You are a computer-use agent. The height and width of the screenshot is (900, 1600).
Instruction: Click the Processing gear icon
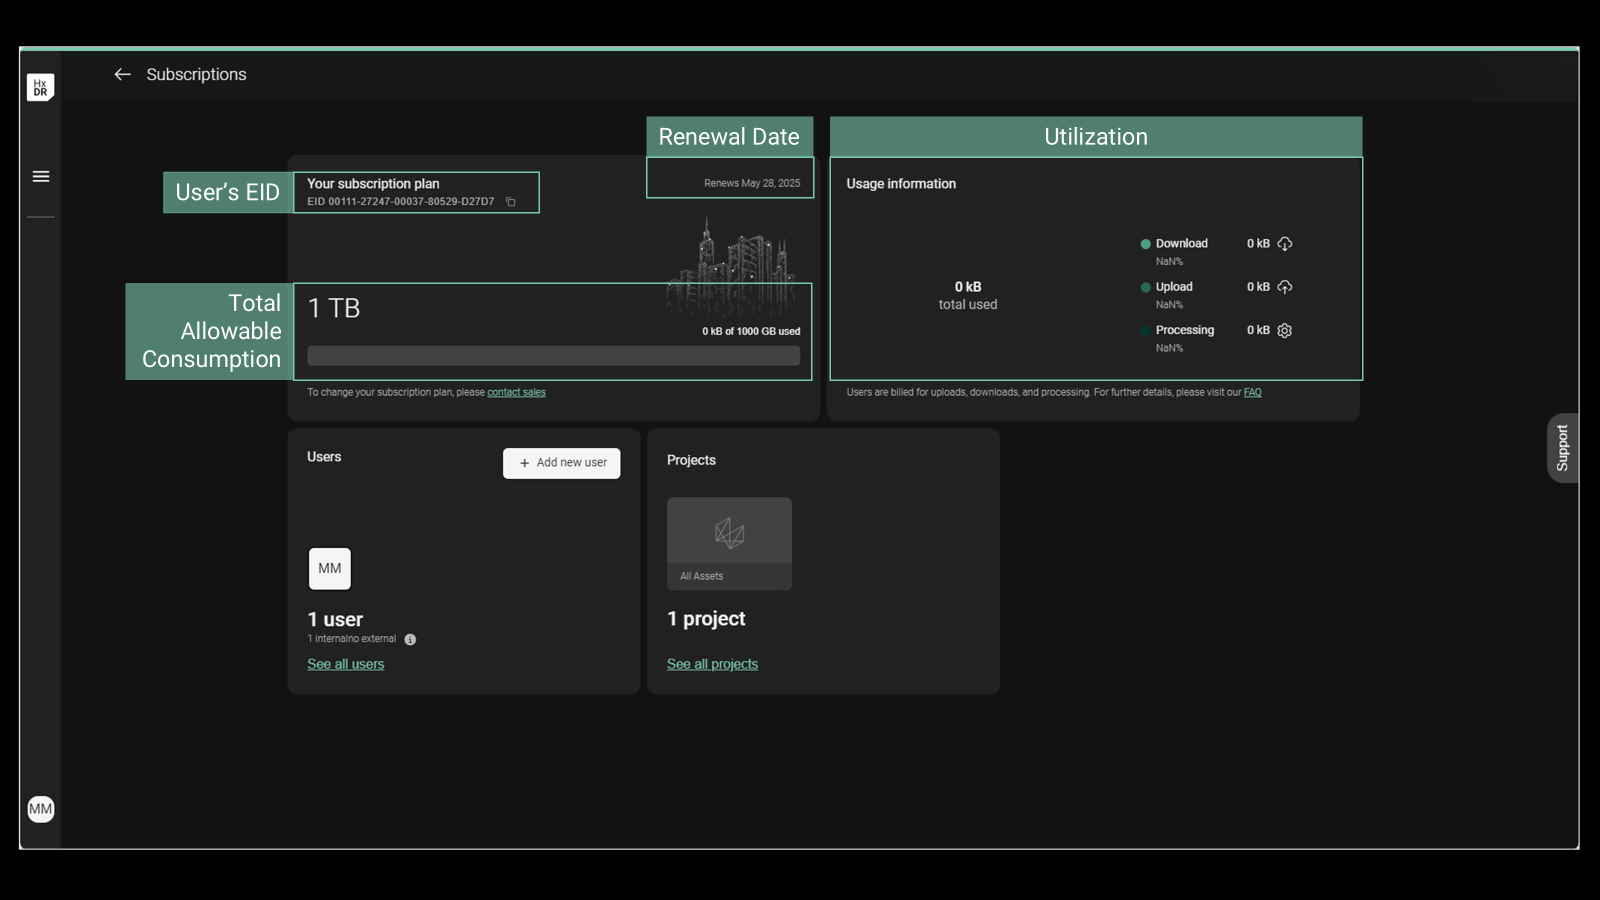1285,331
